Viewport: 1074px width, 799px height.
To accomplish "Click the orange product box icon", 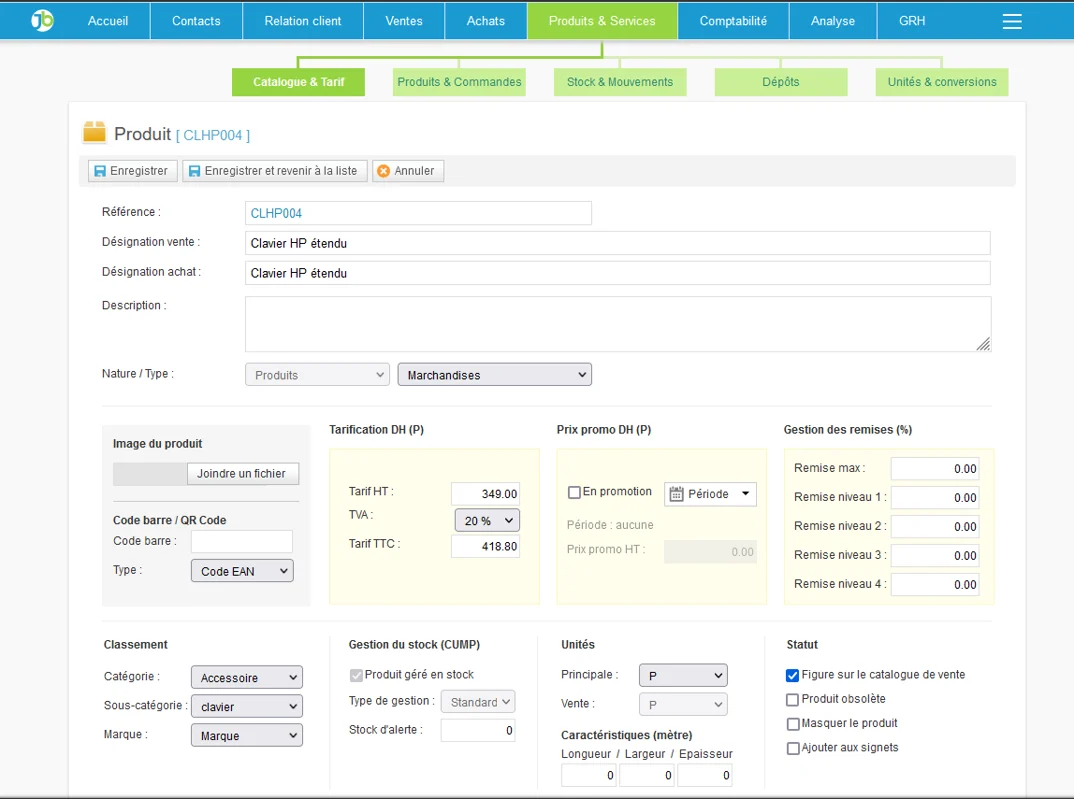I will tap(94, 133).
